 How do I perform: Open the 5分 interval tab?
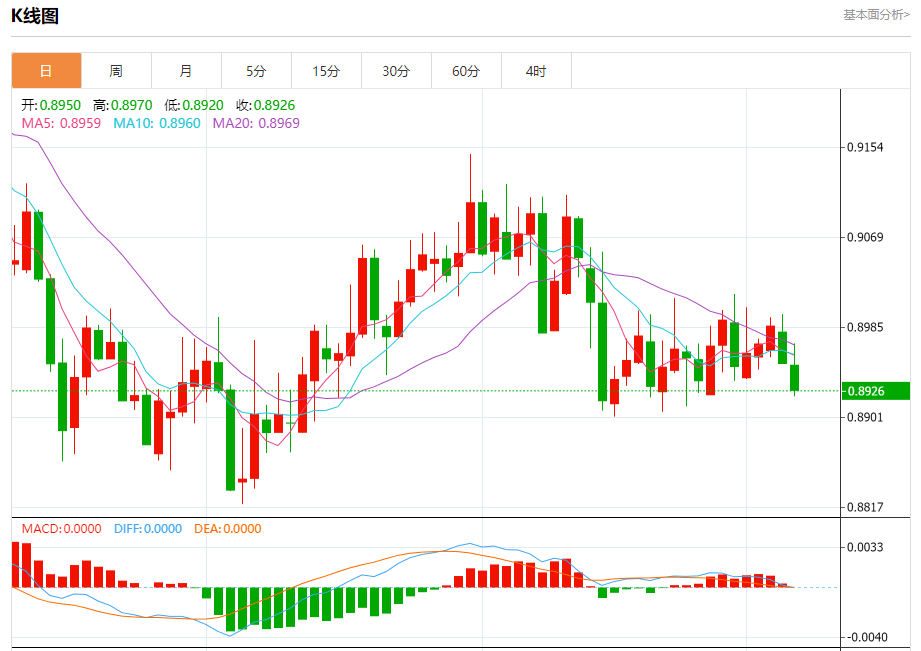coord(256,71)
